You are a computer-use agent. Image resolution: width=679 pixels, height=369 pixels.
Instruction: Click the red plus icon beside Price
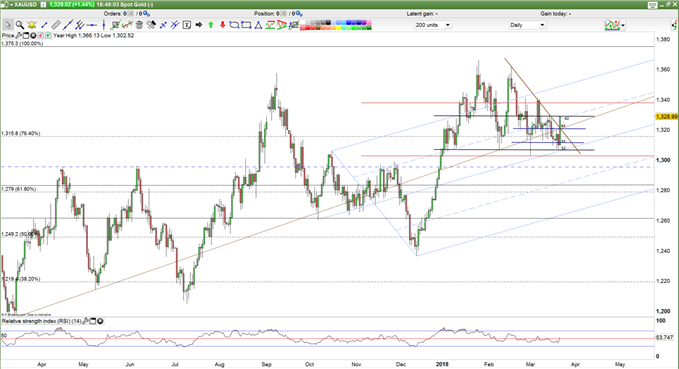pyautogui.click(x=40, y=36)
